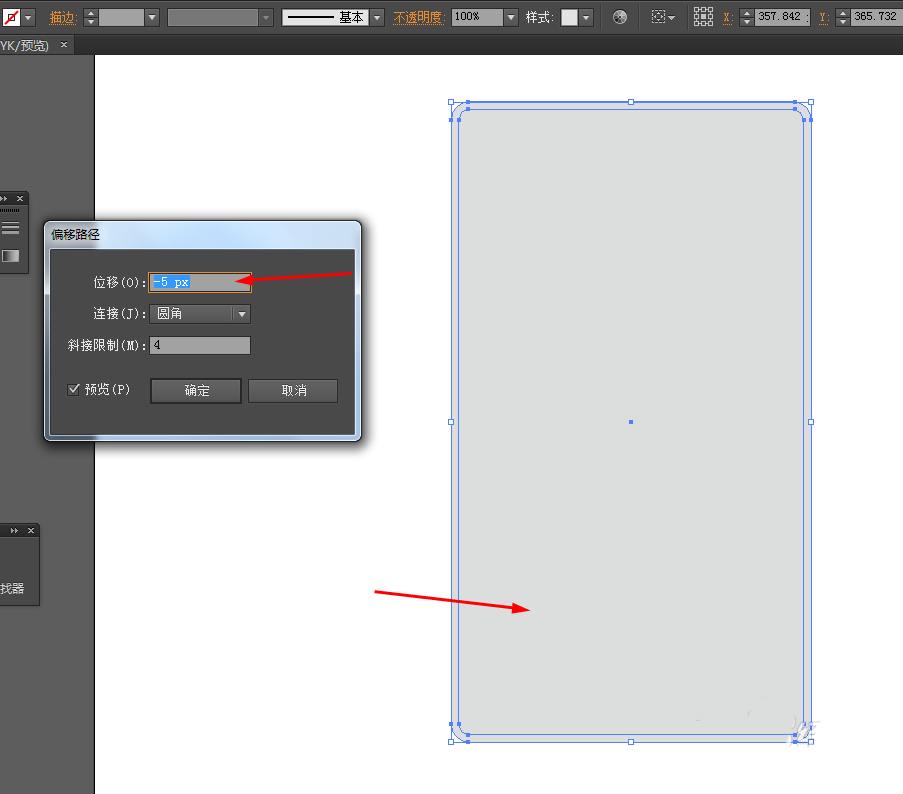Click the Y value field 365.732
Image resolution: width=903 pixels, height=794 pixels.
[877, 17]
